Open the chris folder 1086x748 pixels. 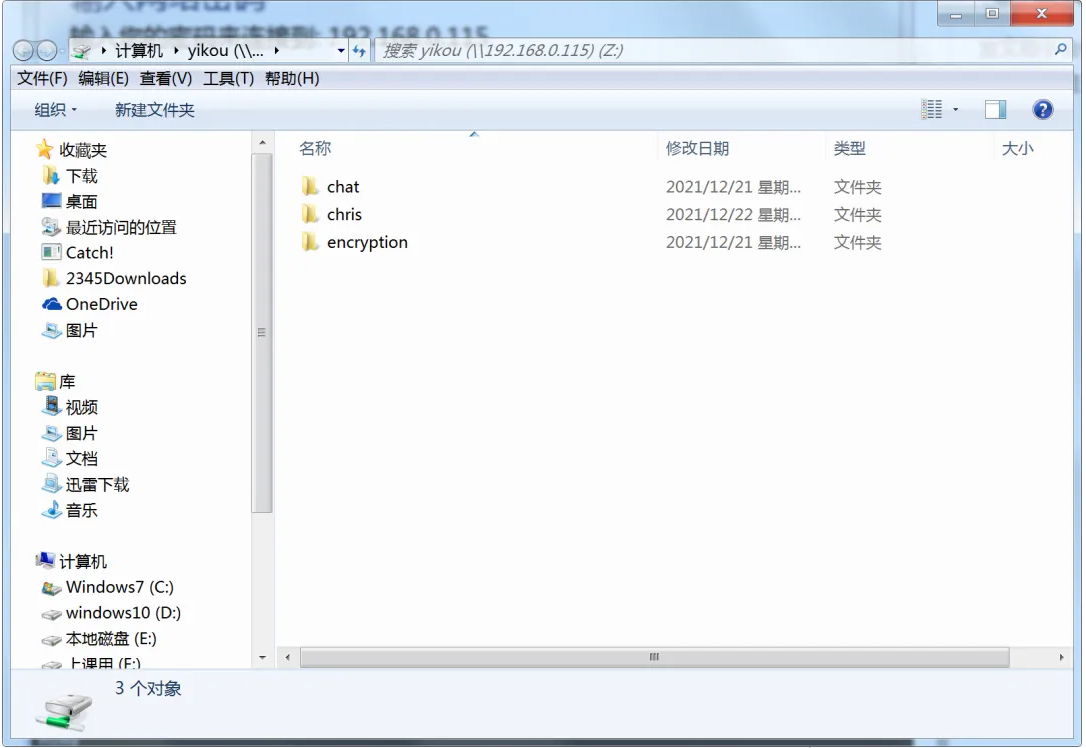(x=344, y=214)
